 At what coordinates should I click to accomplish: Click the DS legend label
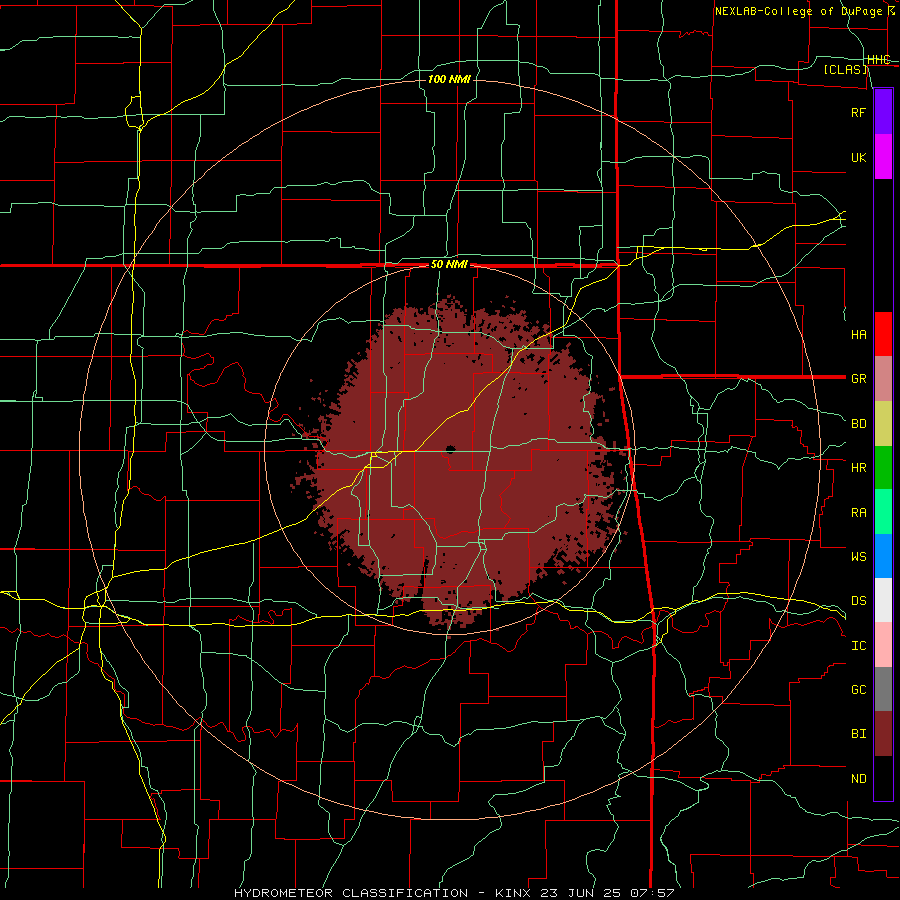click(858, 601)
